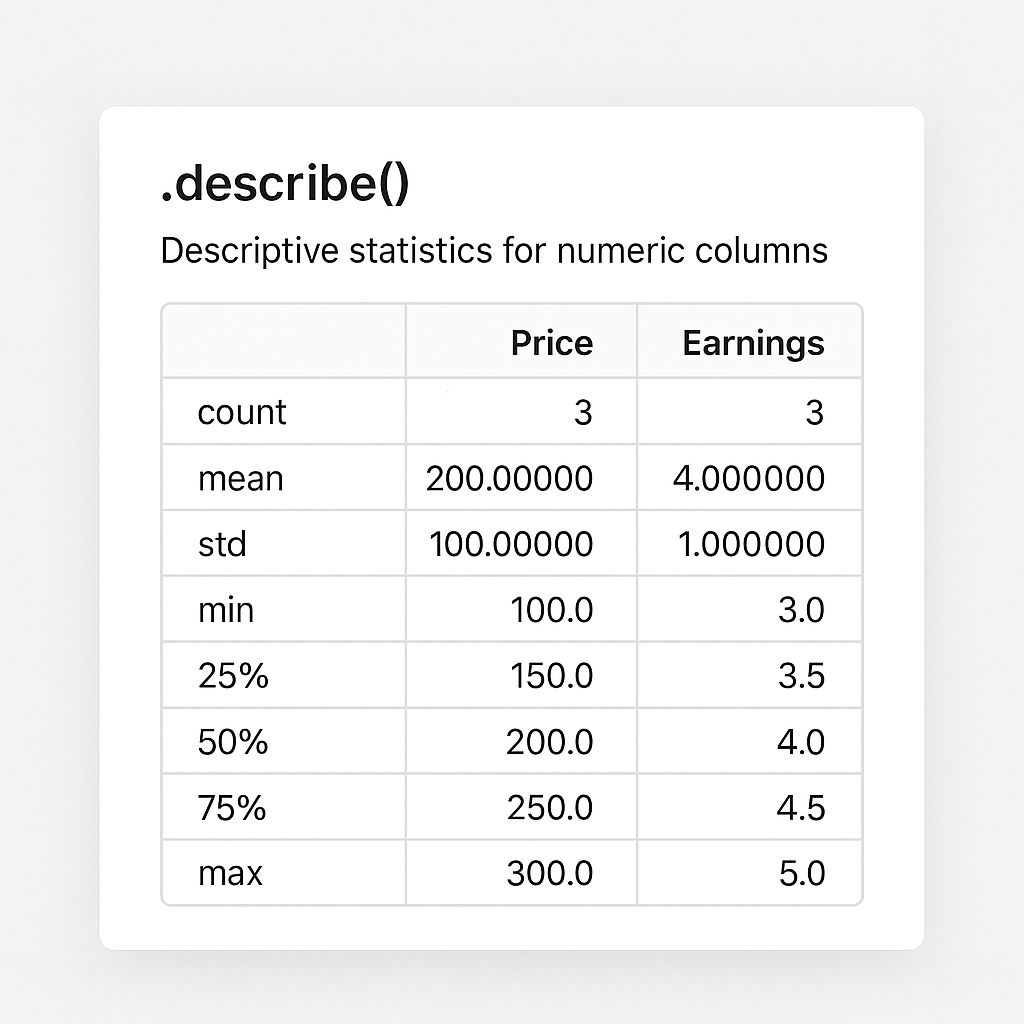
Task: Select the Earnings column header
Action: point(753,343)
